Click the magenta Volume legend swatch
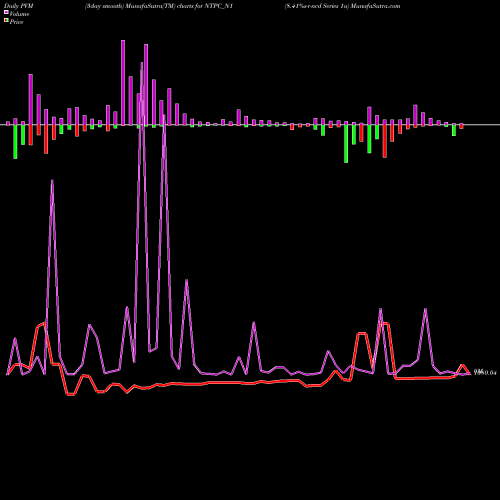Viewport: 500px width, 500px height. 6,12
